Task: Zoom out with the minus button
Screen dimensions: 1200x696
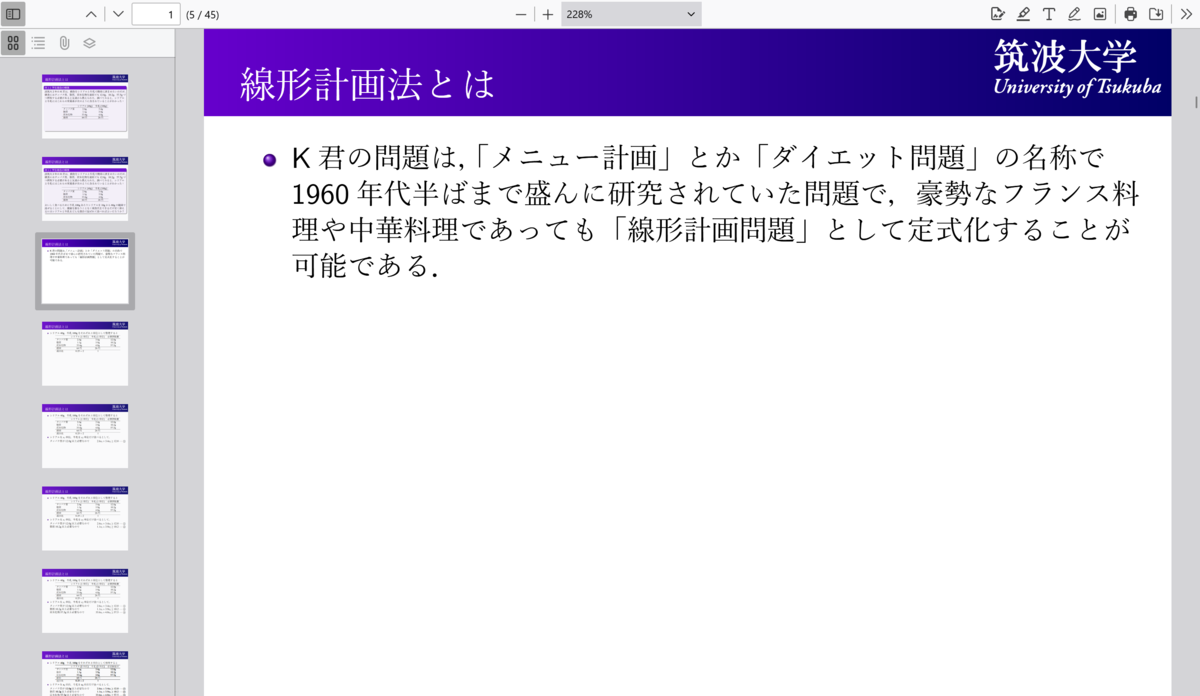Action: tap(520, 14)
